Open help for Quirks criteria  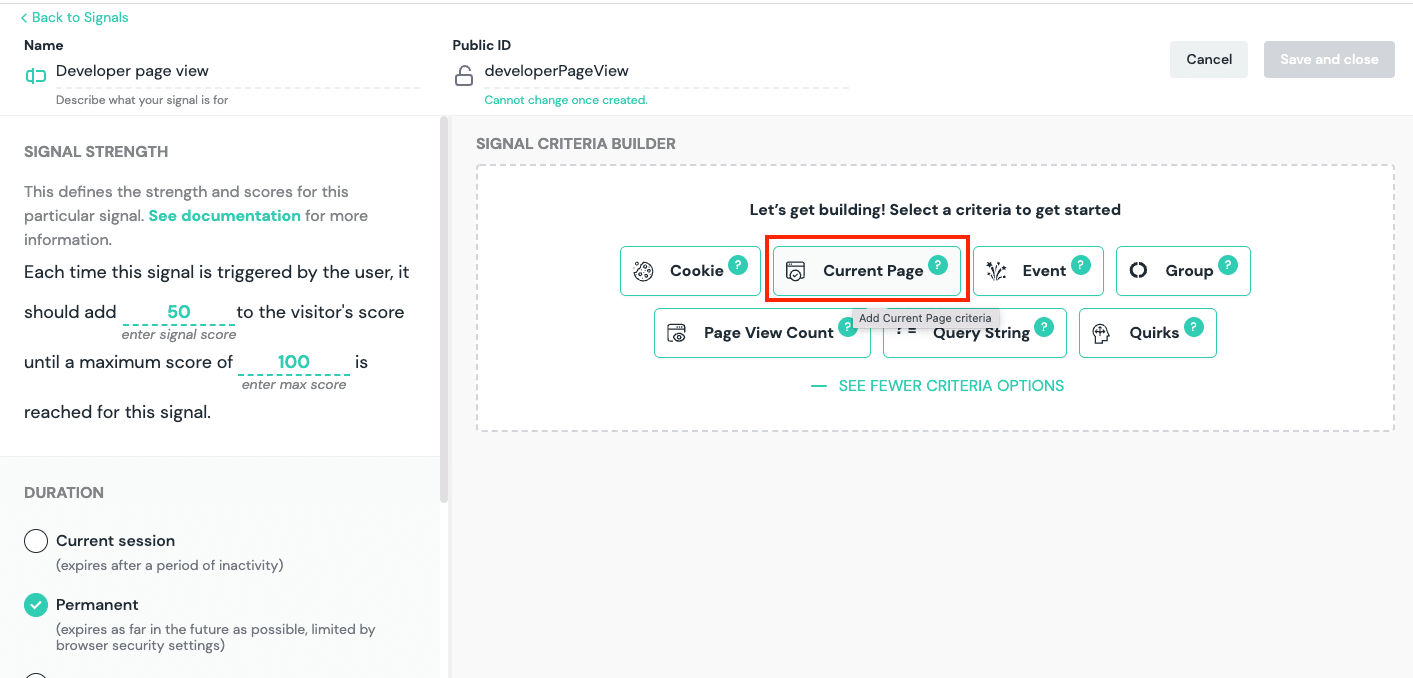1193,327
